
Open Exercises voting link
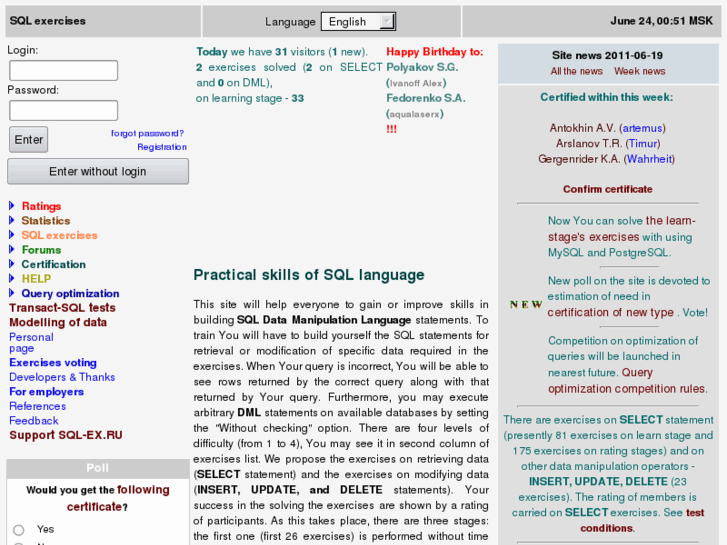[x=53, y=363]
